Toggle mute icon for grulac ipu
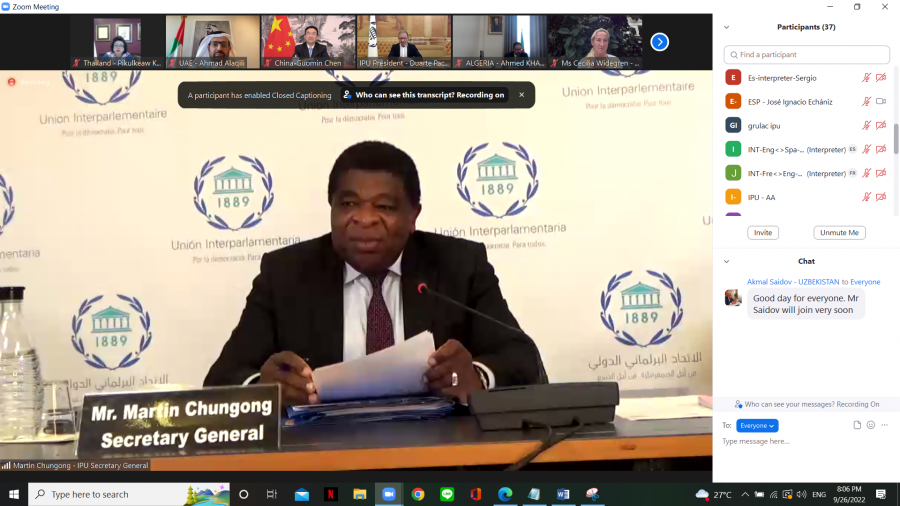 pos(867,125)
